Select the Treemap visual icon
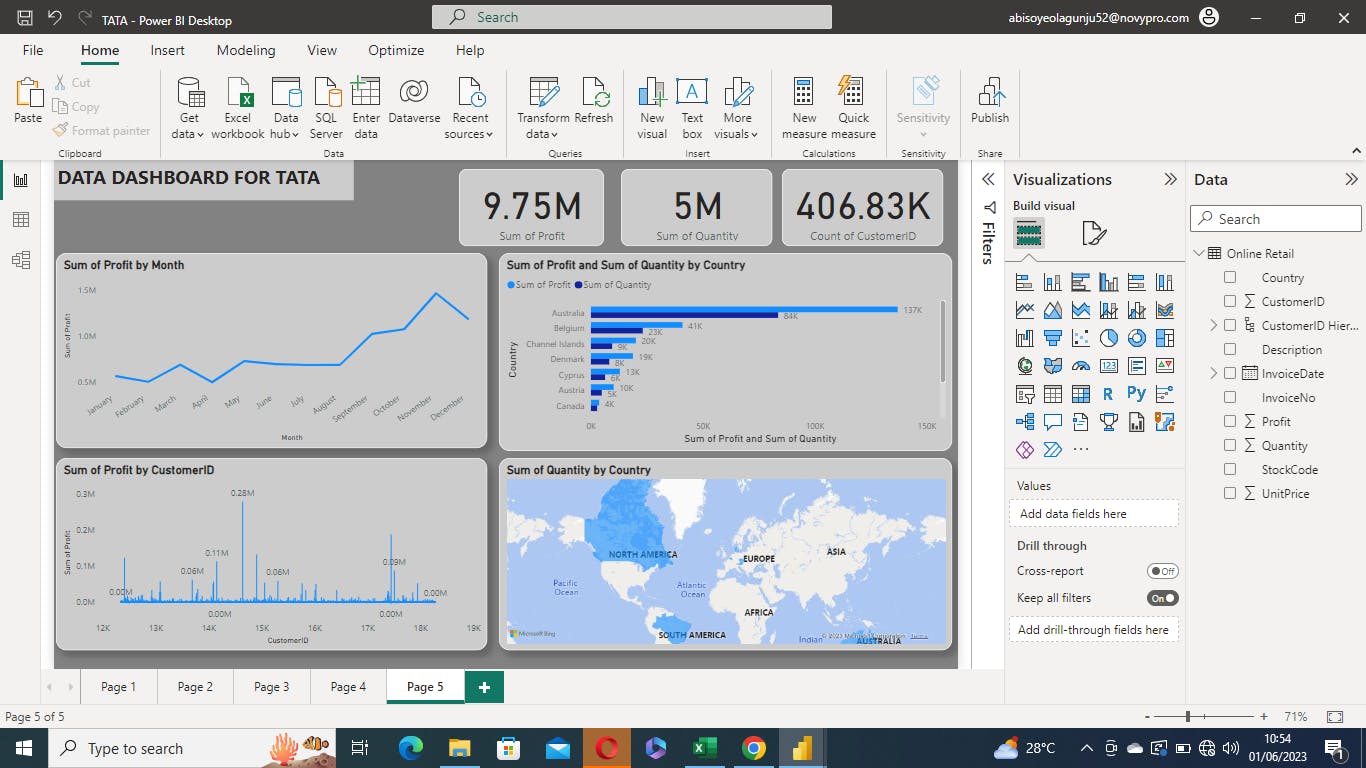This screenshot has width=1366, height=768. click(1164, 338)
